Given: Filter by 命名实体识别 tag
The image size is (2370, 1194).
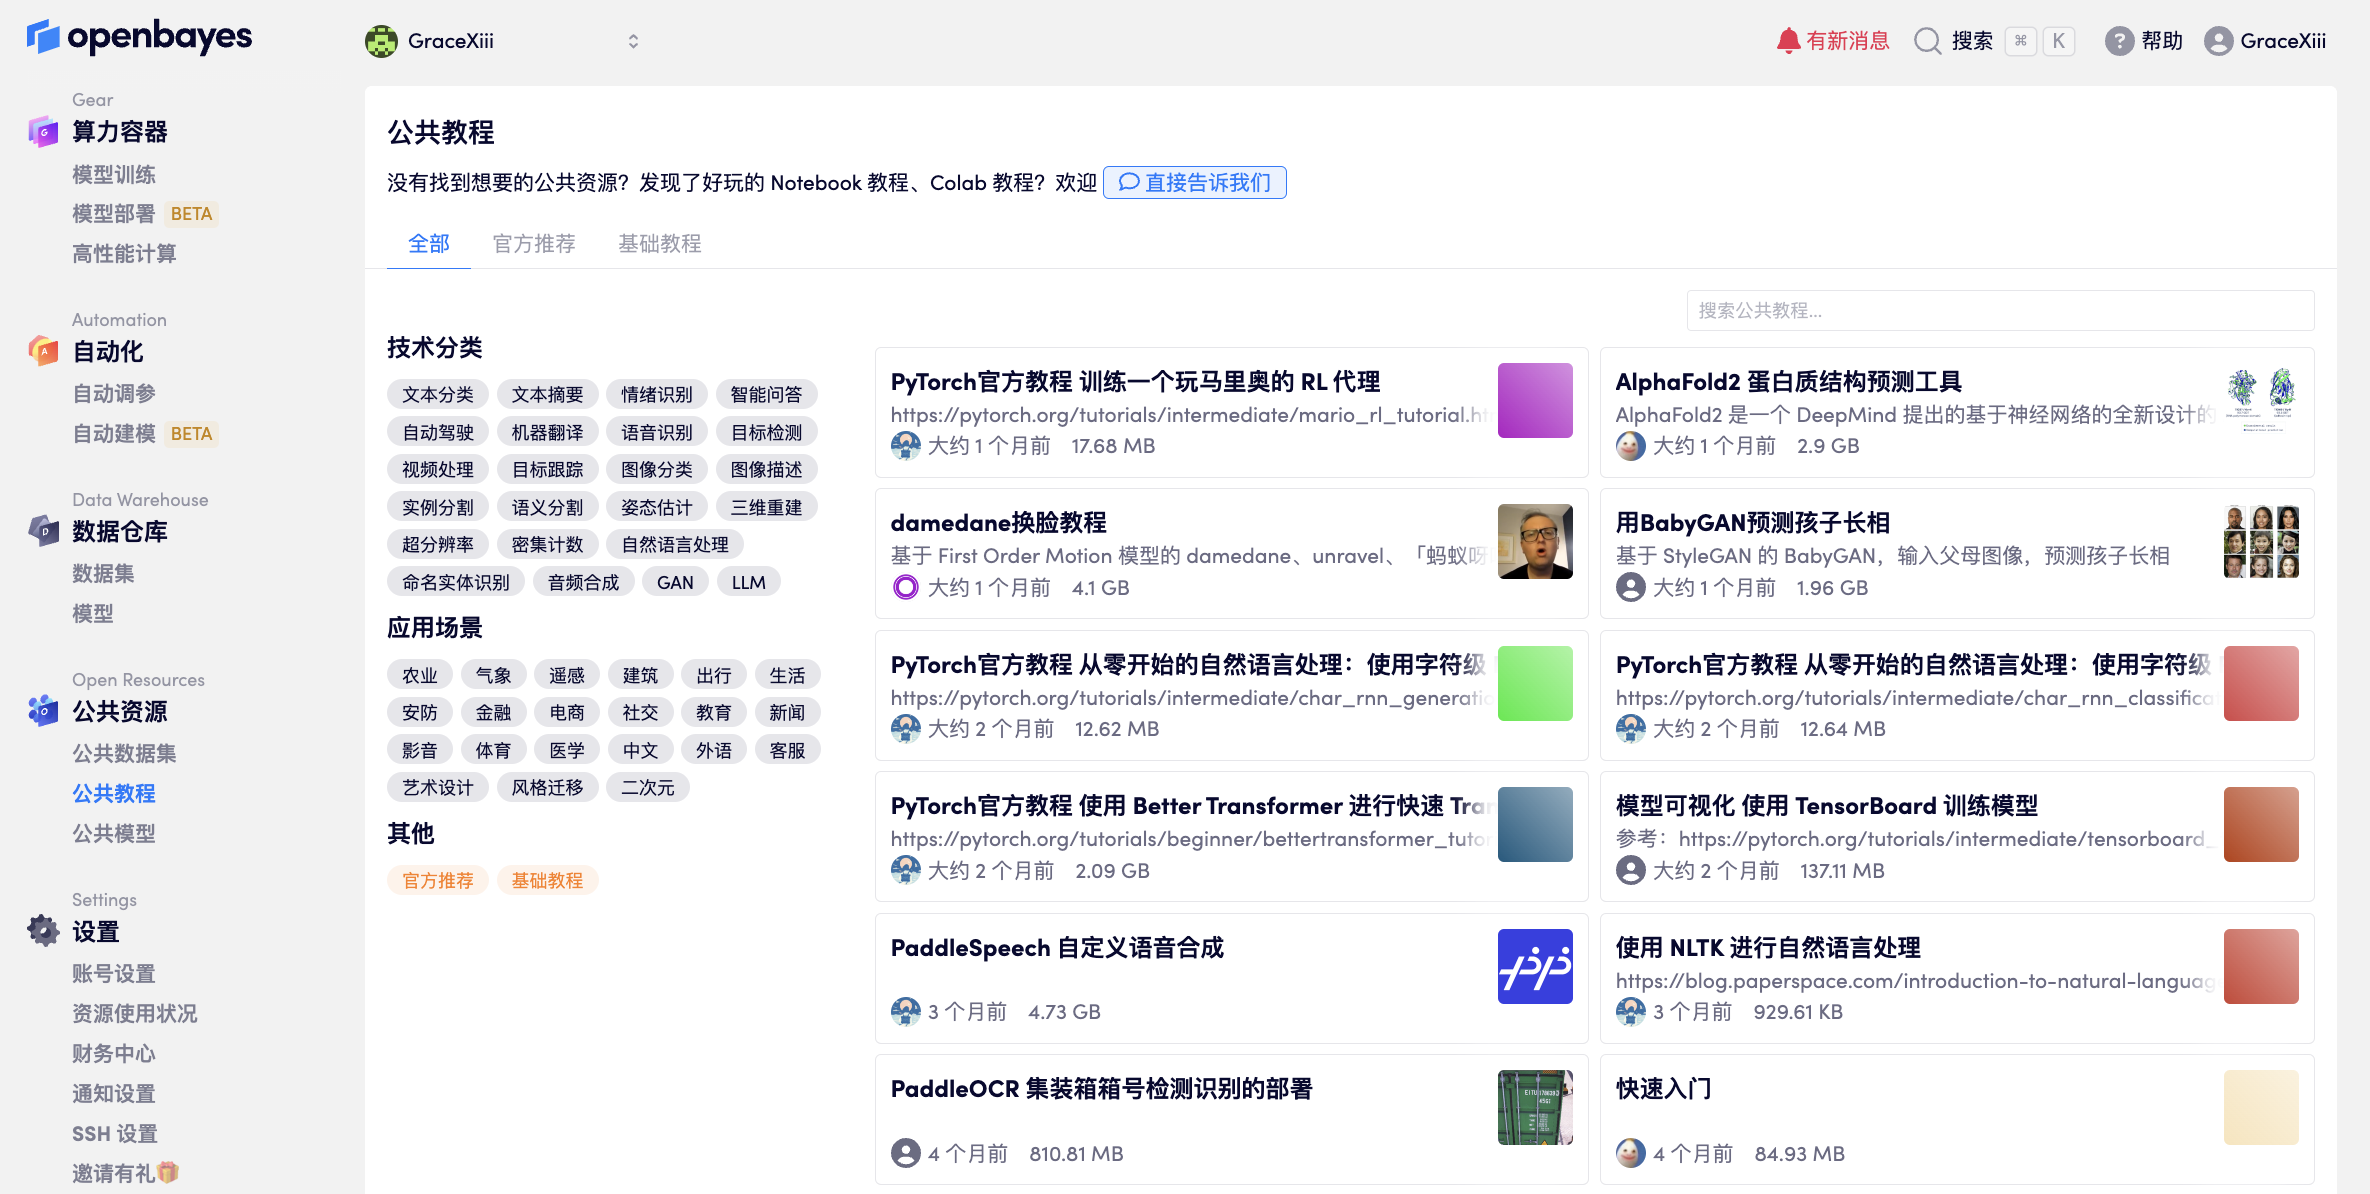Looking at the screenshot, I should tap(456, 582).
